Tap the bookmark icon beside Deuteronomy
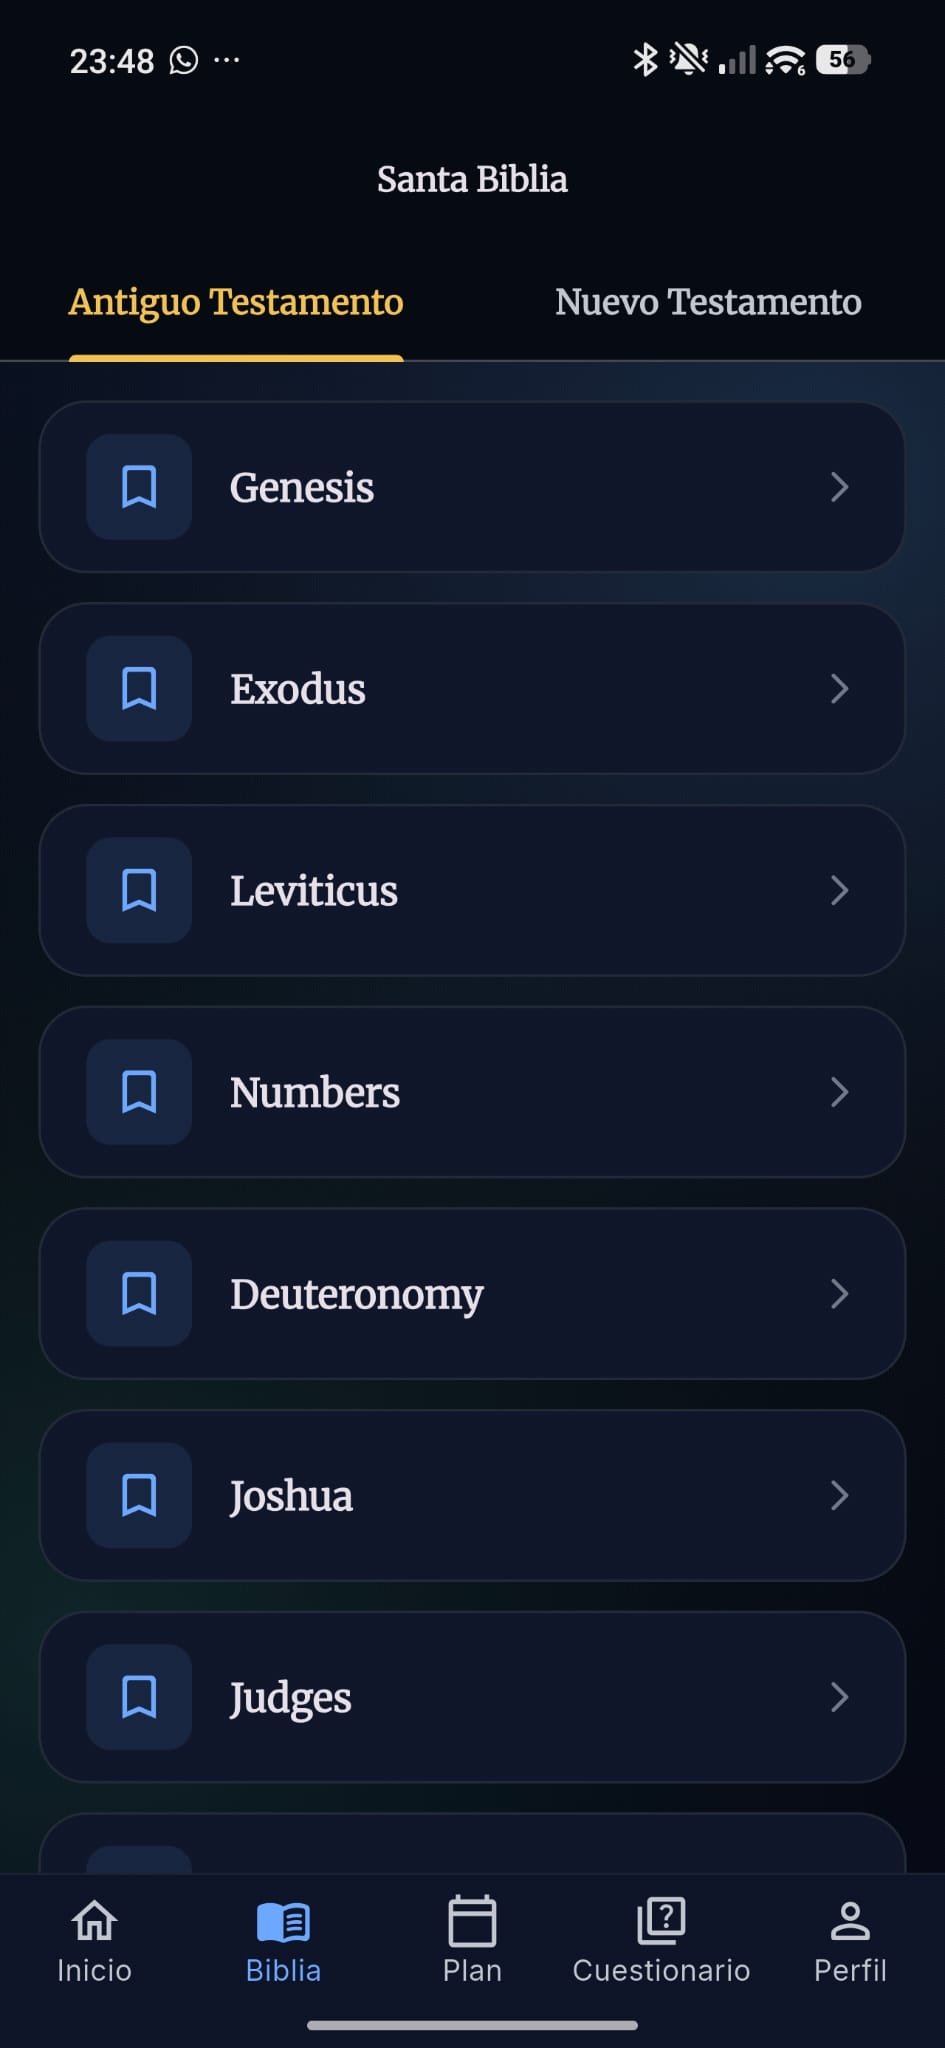945x2048 pixels. [x=139, y=1294]
